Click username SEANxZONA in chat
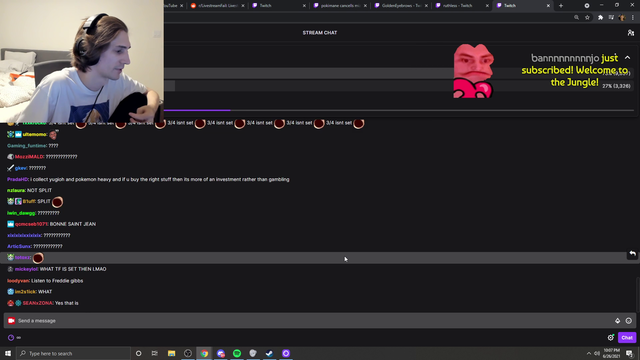Image resolution: width=640 pixels, height=360 pixels. (x=38, y=303)
